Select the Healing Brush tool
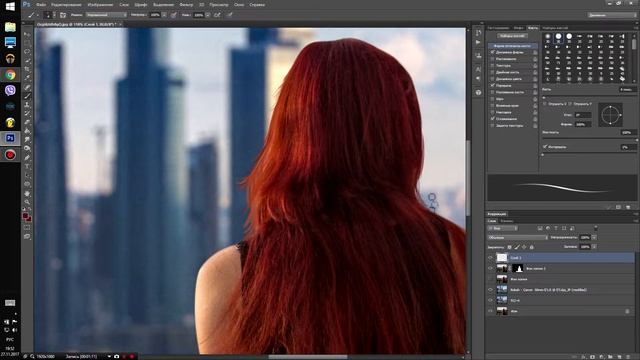640x360 pixels. click(27, 87)
